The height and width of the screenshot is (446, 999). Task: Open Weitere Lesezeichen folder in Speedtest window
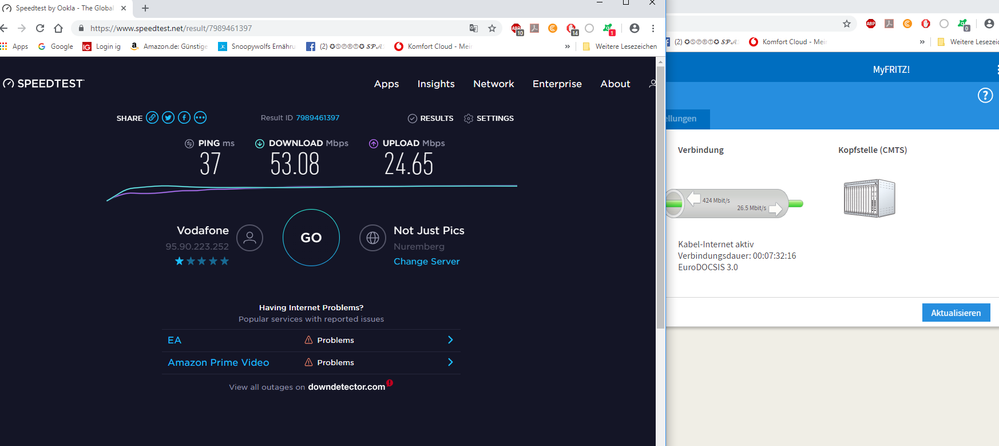[619, 46]
